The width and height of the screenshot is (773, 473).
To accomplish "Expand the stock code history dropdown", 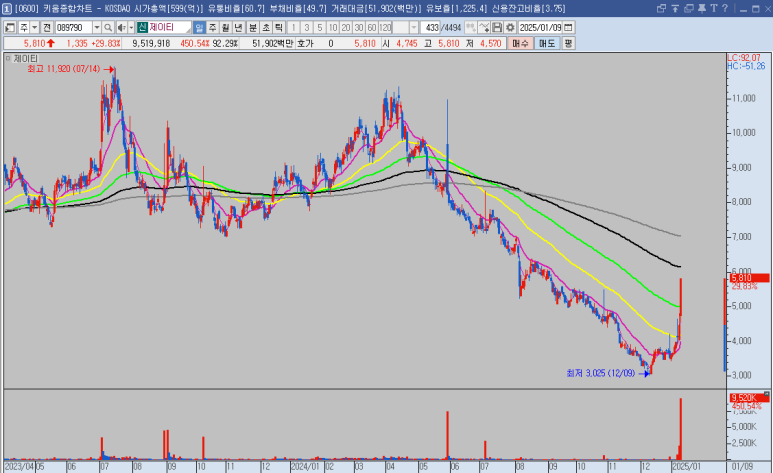I will [97, 28].
